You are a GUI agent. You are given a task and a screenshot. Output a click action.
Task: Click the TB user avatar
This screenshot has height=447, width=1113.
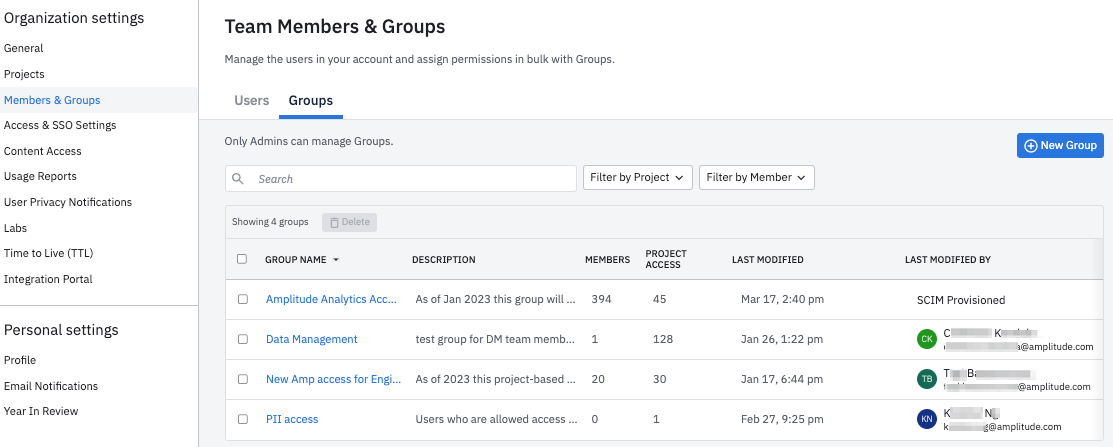(x=927, y=379)
